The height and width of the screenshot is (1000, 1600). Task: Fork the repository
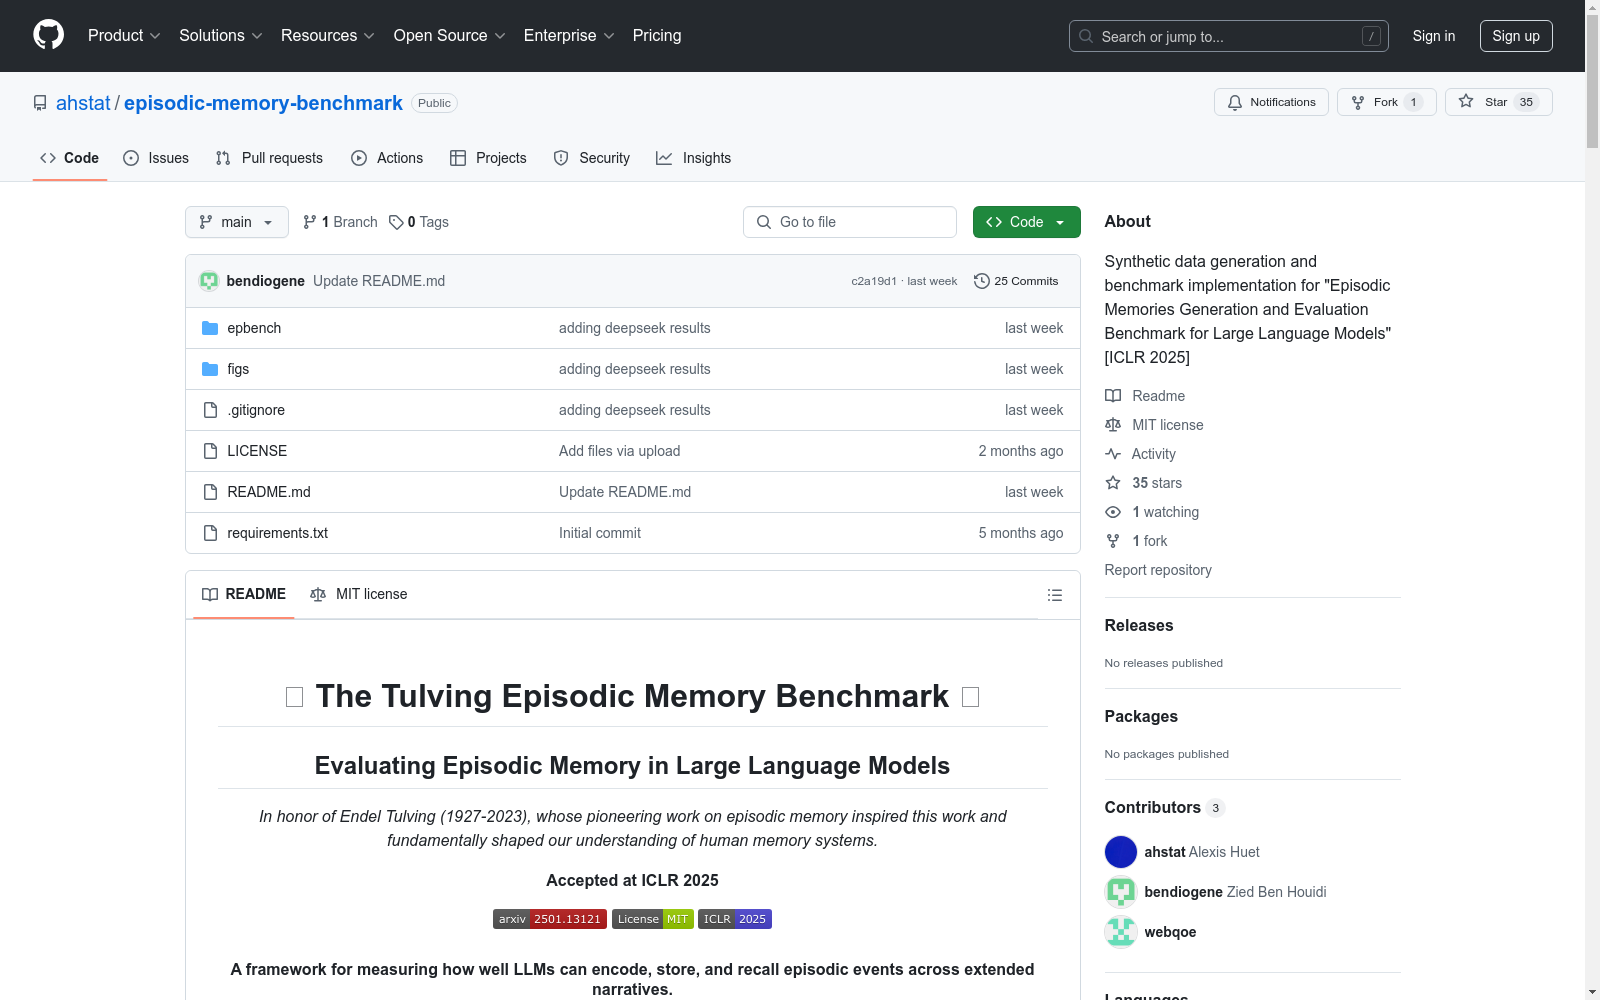click(x=1386, y=102)
